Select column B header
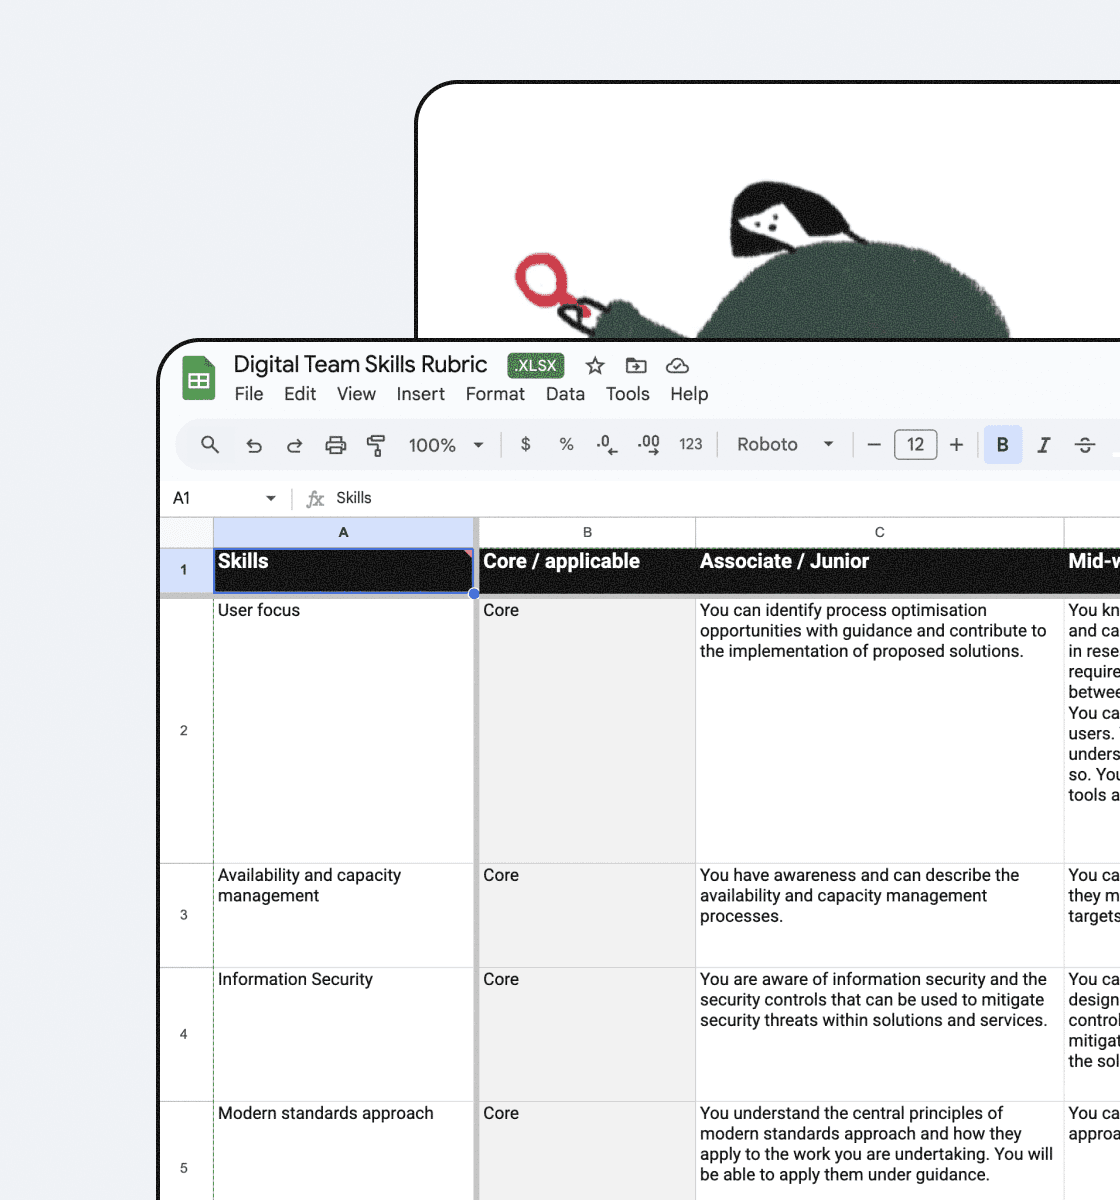Image resolution: width=1120 pixels, height=1200 pixels. pos(587,532)
